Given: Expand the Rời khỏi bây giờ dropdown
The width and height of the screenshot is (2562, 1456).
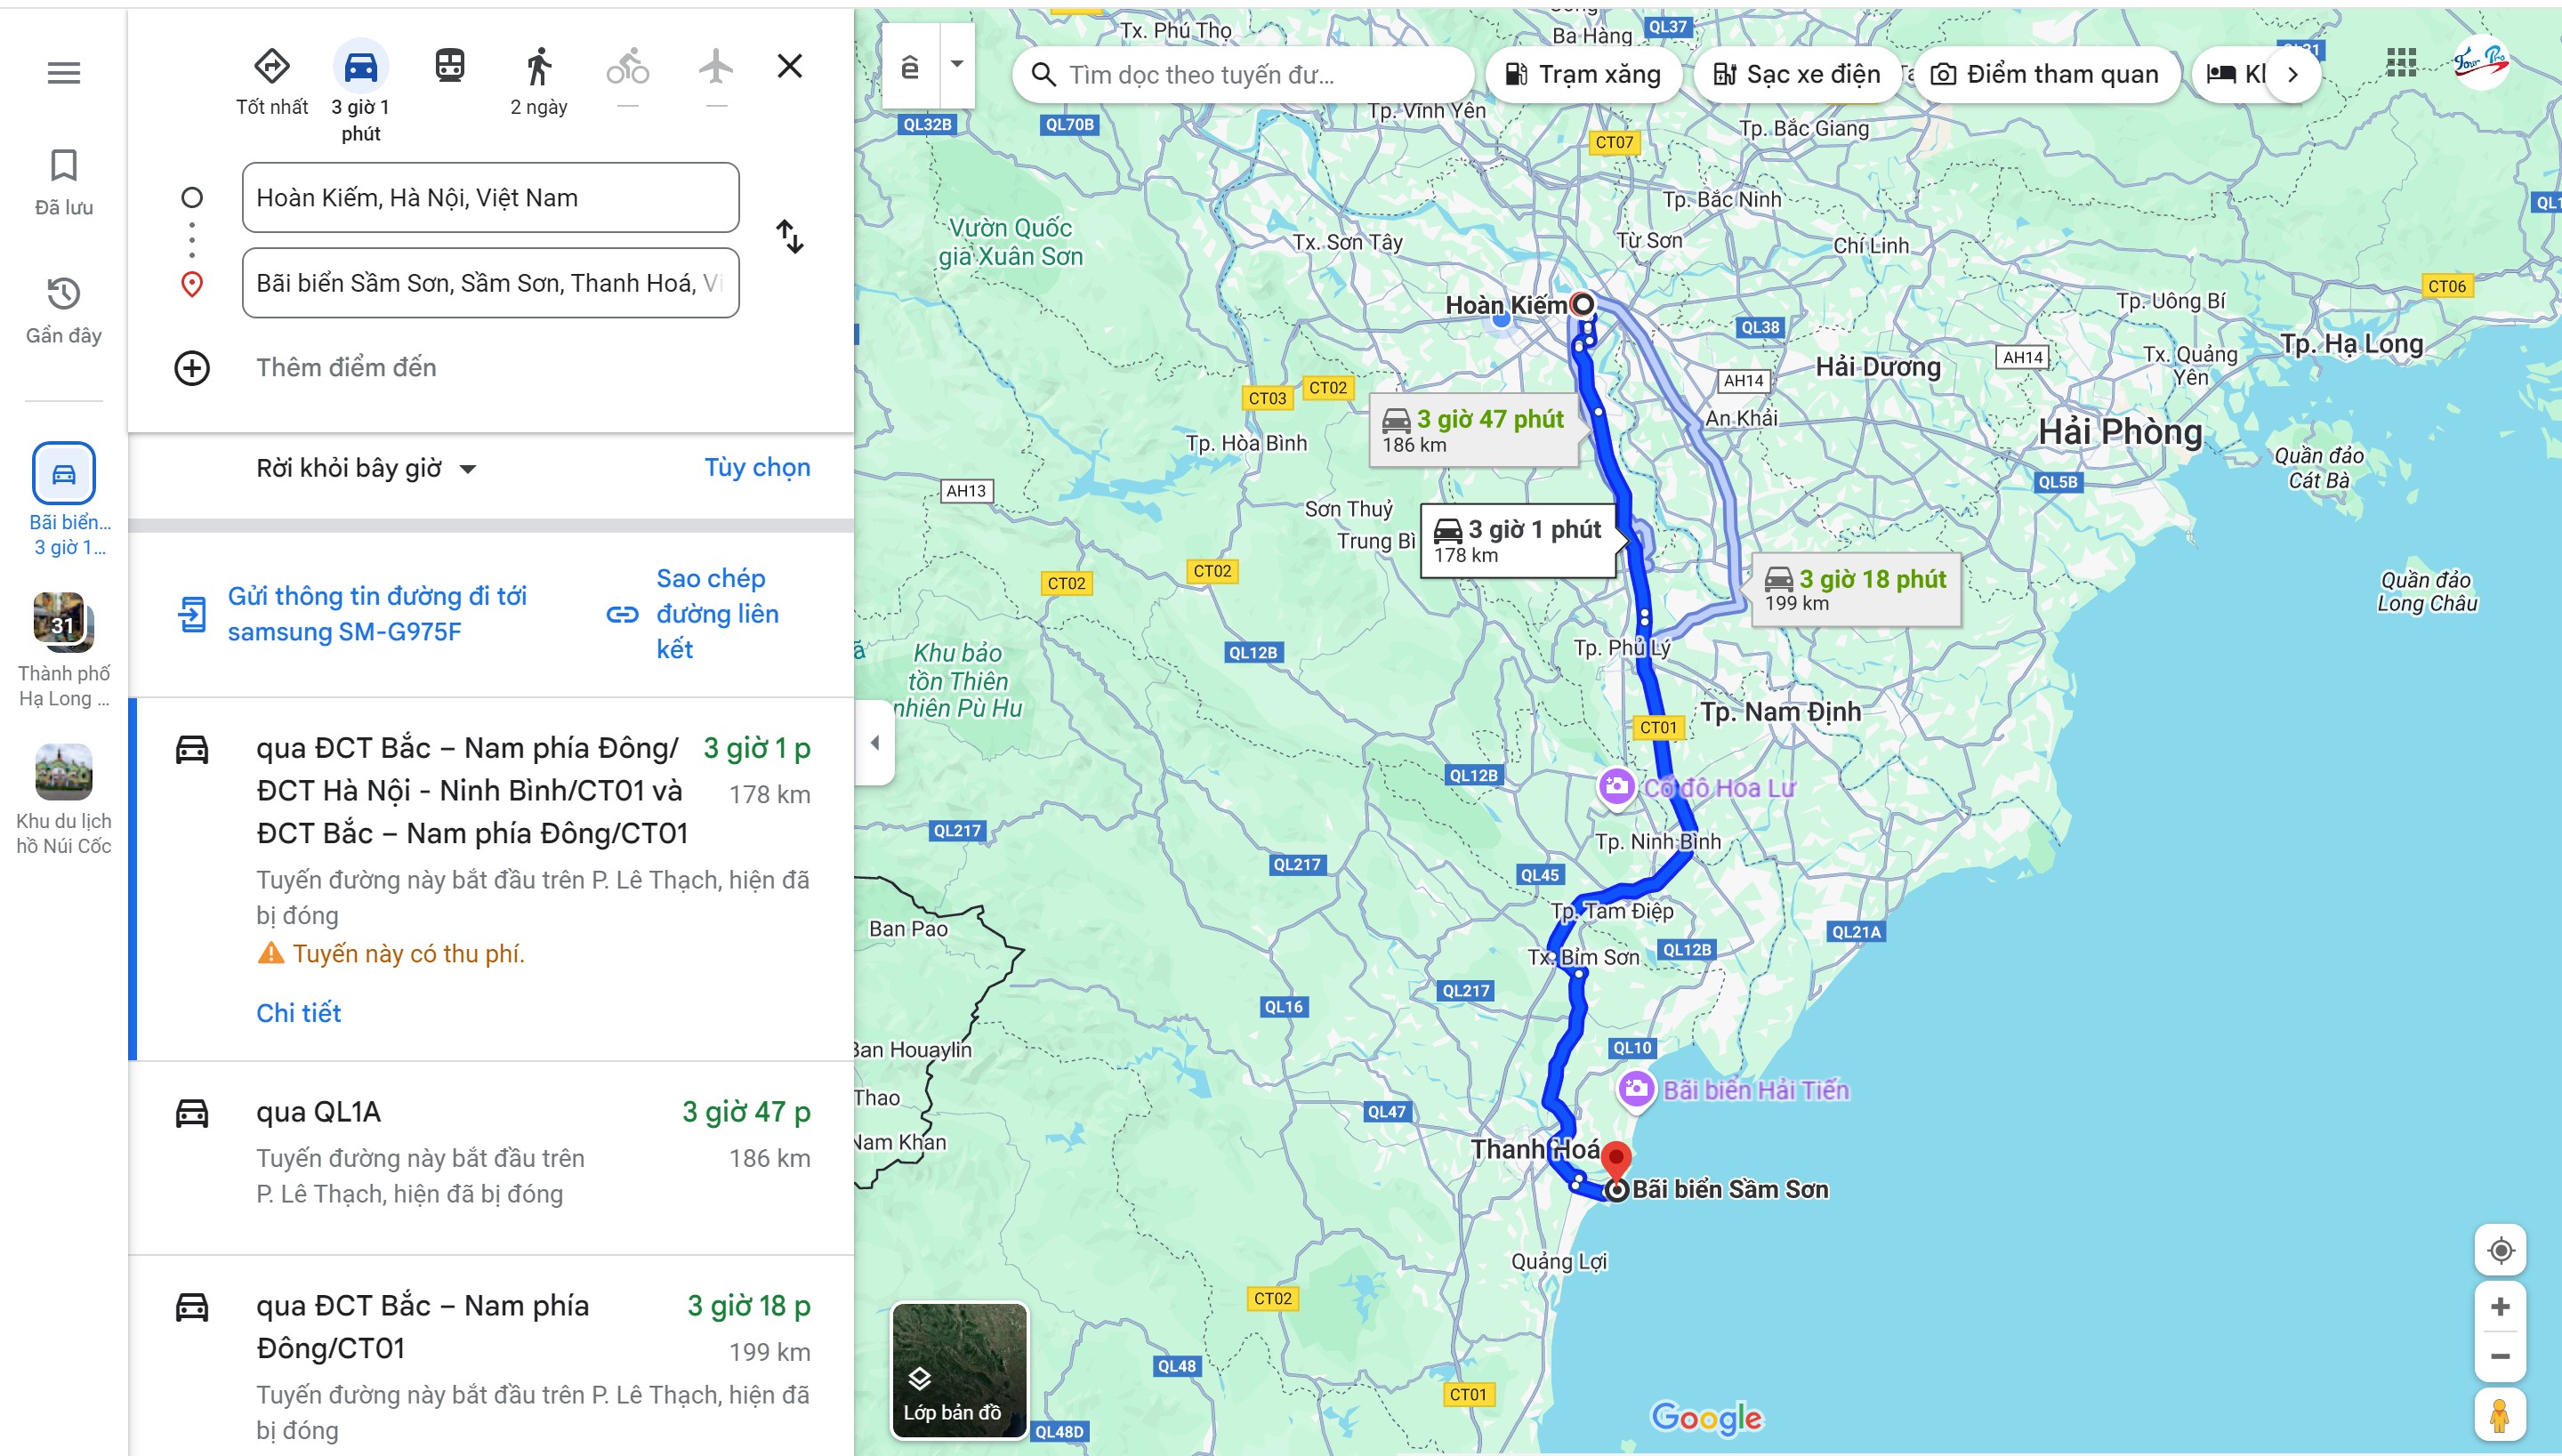Looking at the screenshot, I should pos(366,468).
